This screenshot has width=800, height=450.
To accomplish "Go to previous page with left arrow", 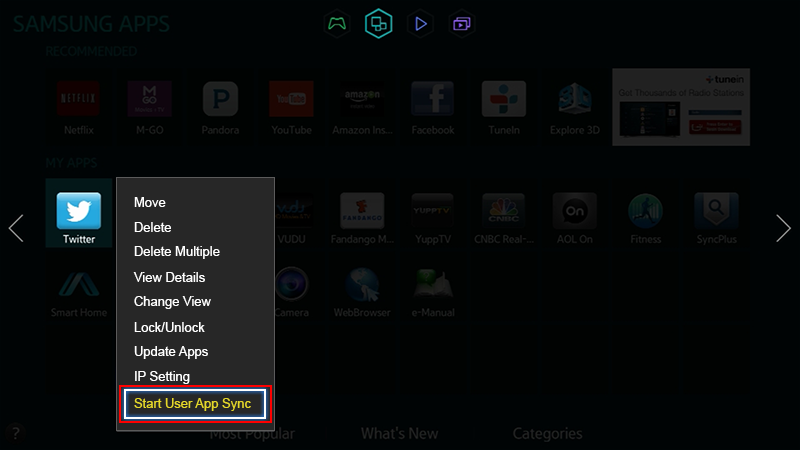I will click(x=16, y=229).
